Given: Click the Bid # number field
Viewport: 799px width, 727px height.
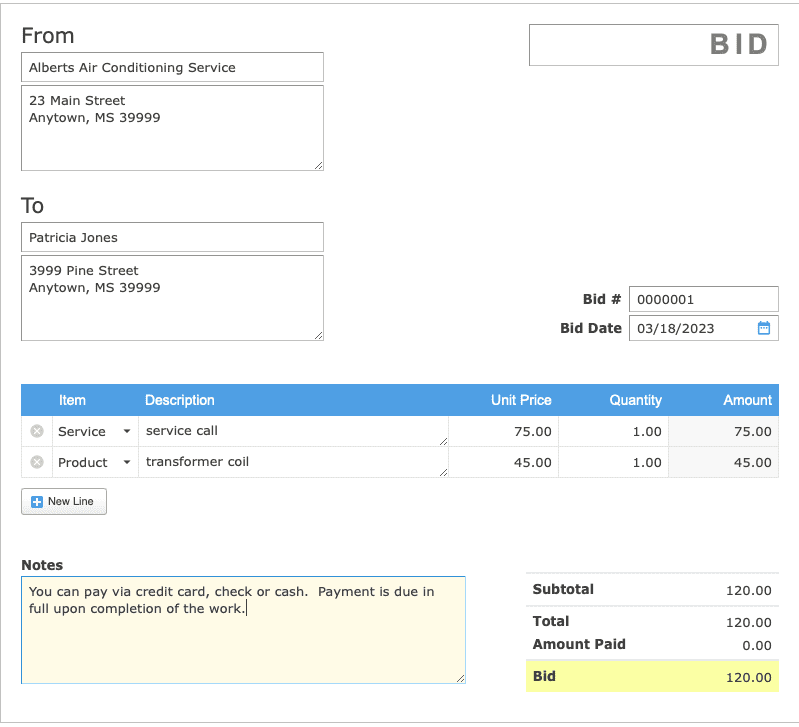Looking at the screenshot, I should (x=703, y=299).
